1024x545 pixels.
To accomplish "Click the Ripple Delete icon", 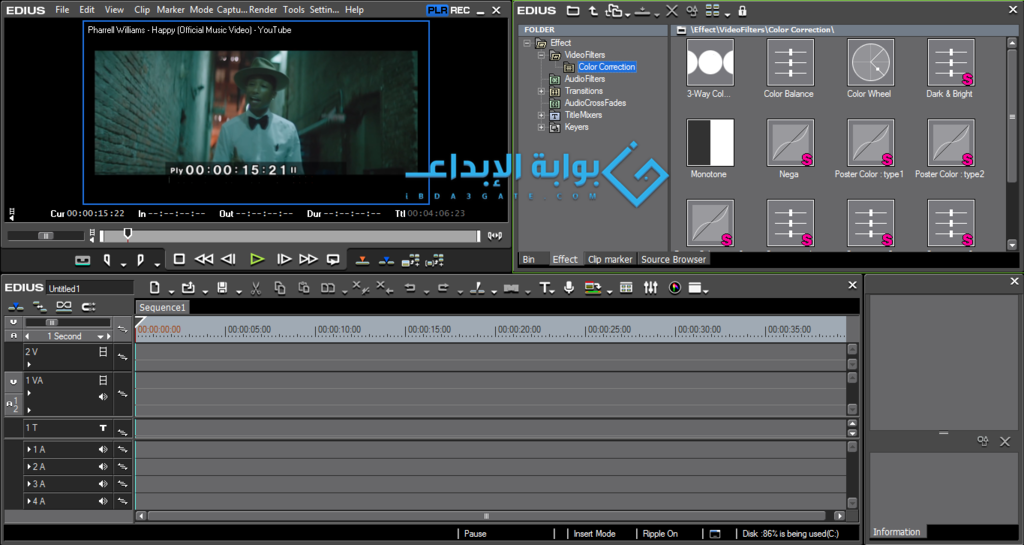I will click(x=385, y=288).
